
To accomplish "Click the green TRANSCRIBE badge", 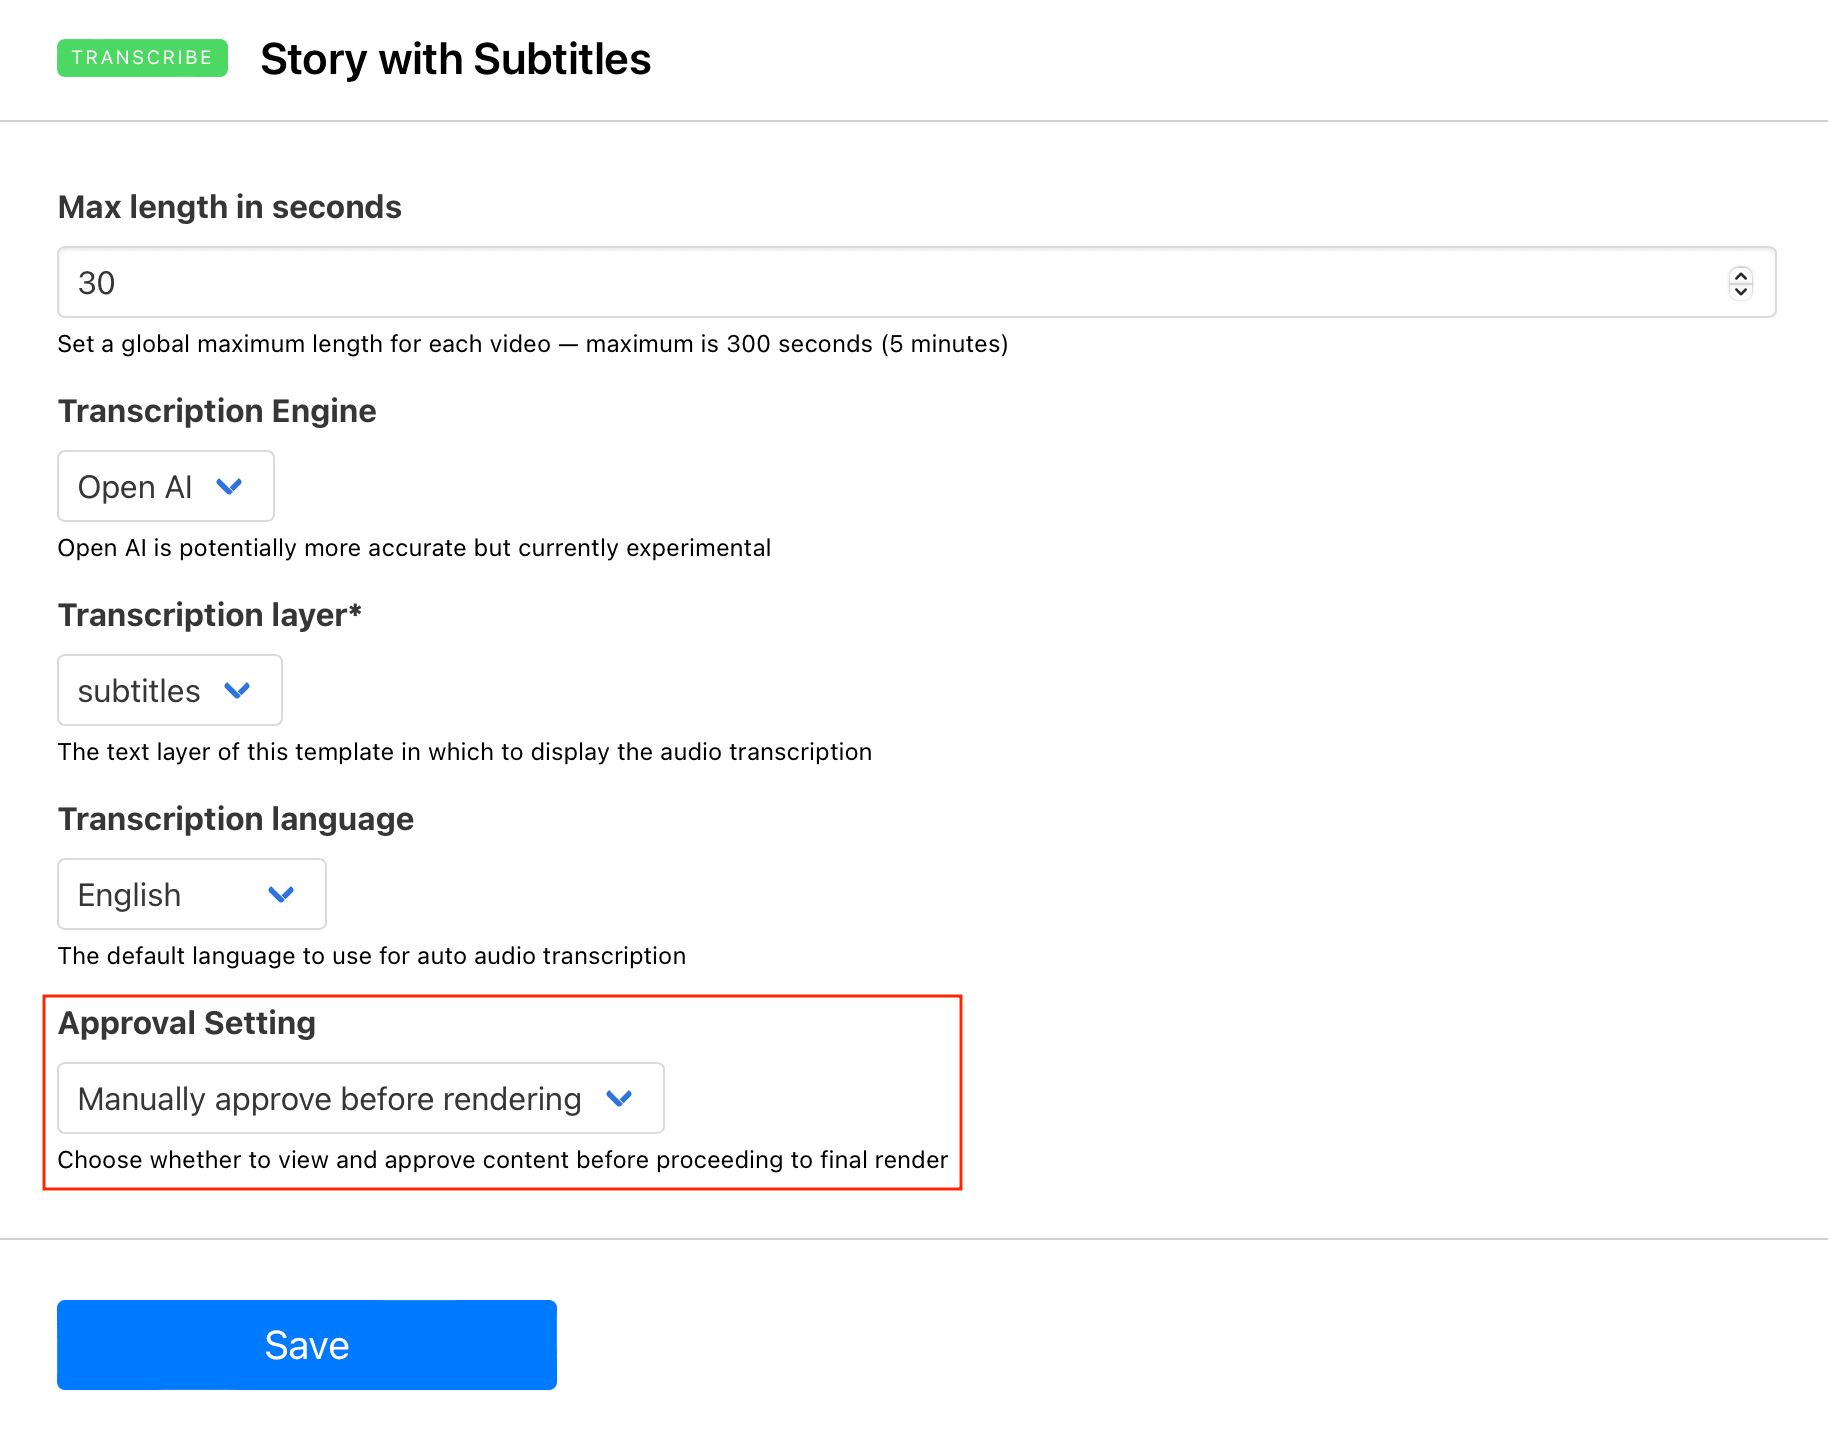I will [x=142, y=58].
